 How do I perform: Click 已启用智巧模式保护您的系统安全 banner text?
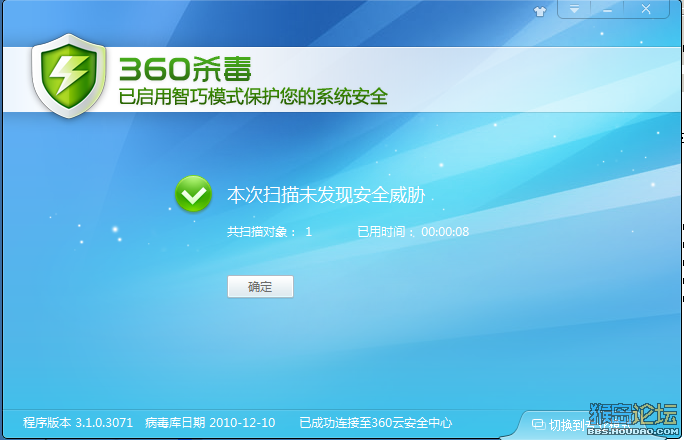pyautogui.click(x=253, y=96)
